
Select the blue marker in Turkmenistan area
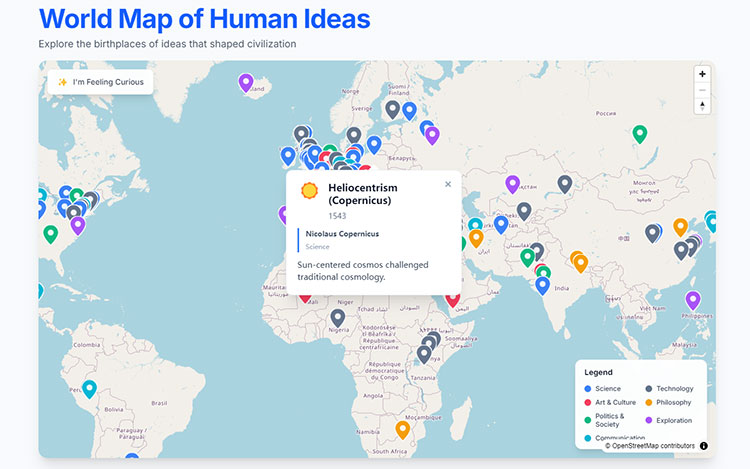click(x=501, y=225)
